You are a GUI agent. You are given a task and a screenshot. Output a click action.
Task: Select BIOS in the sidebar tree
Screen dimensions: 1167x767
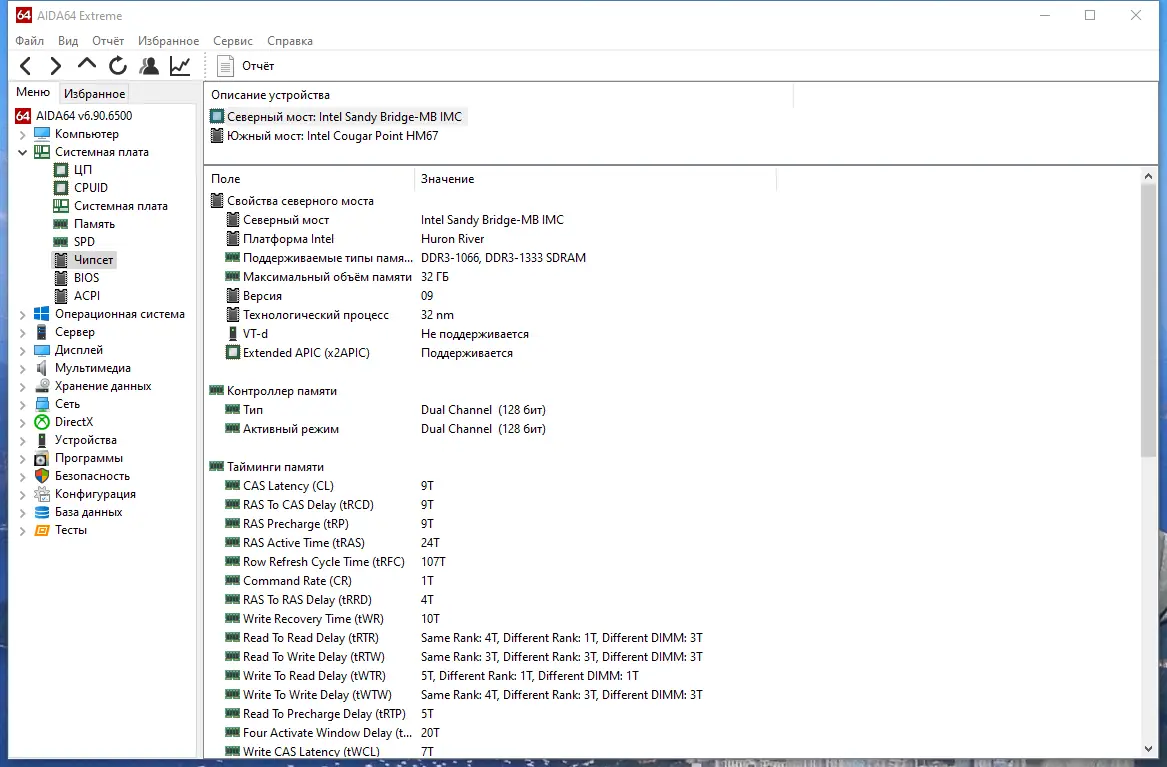click(86, 277)
